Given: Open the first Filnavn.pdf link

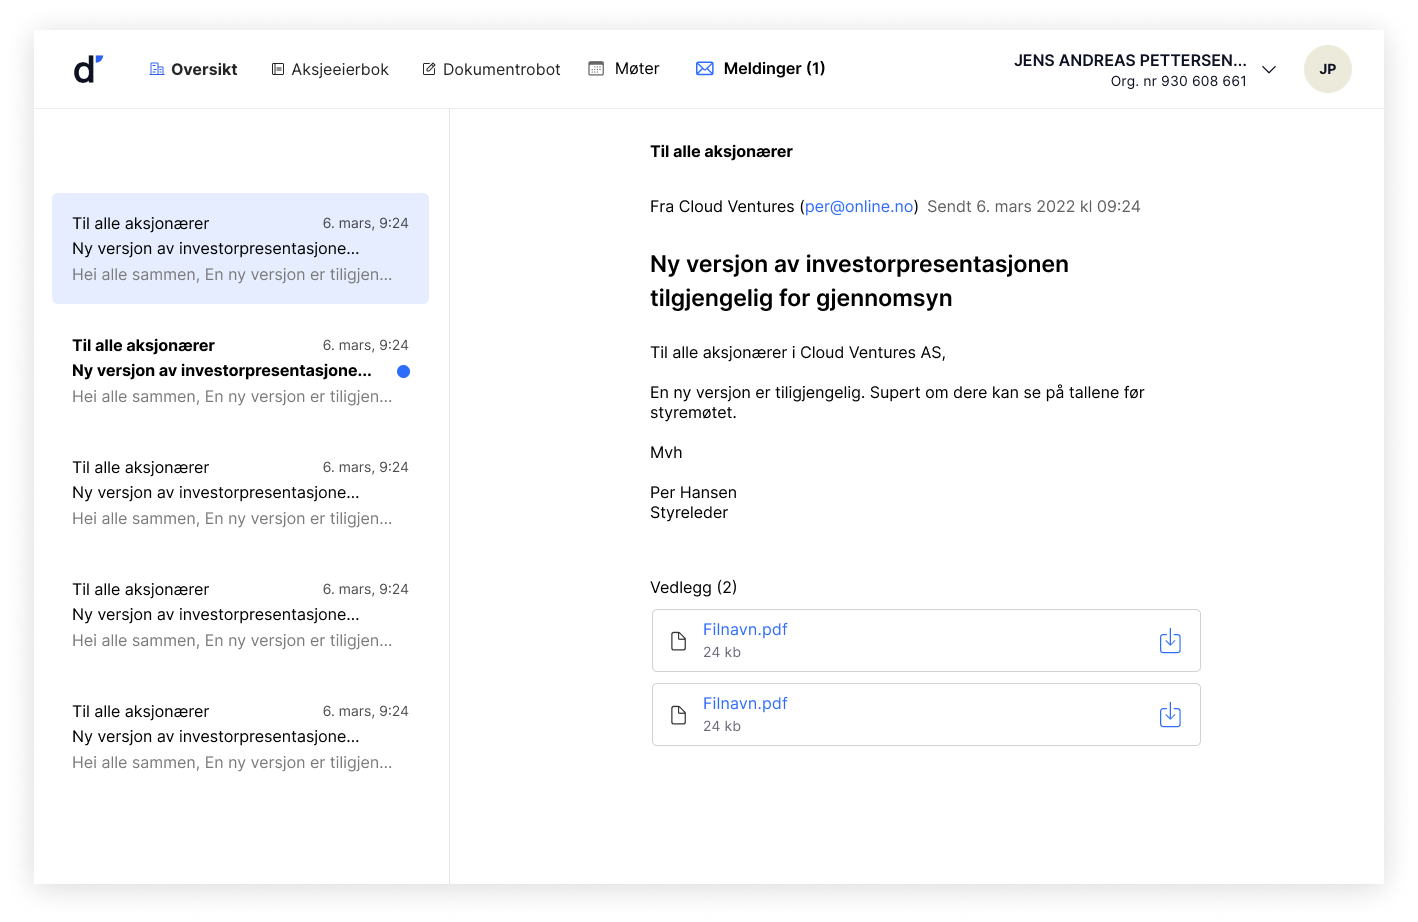Looking at the screenshot, I should pos(745,629).
